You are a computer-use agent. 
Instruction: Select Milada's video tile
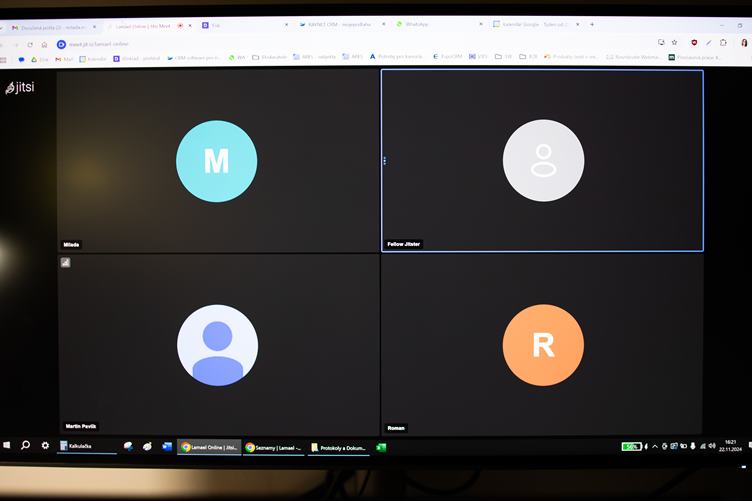tap(217, 160)
